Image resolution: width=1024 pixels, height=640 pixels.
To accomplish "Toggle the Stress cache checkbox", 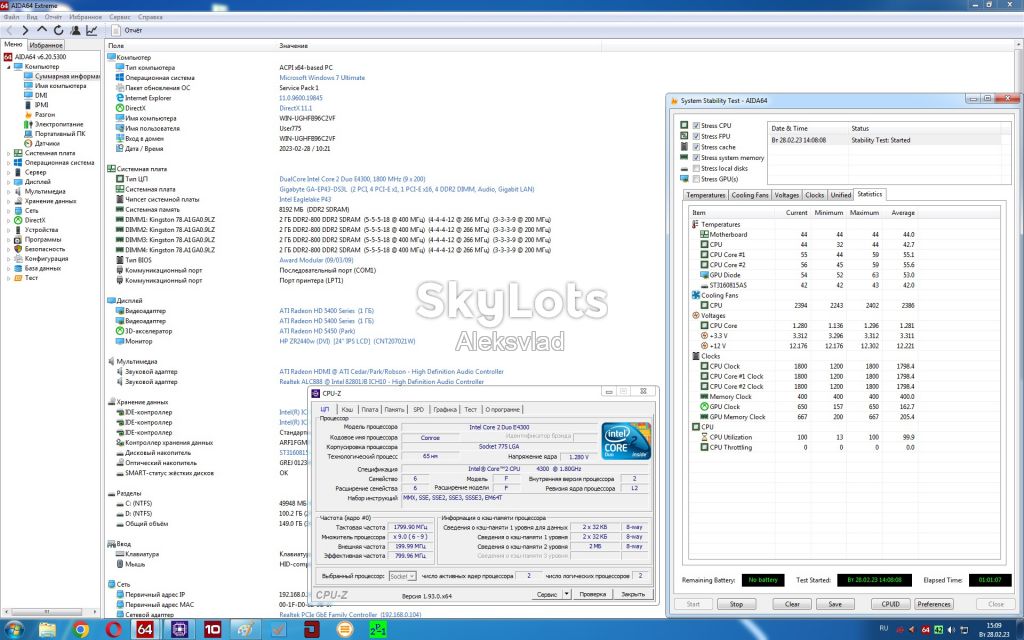I will [x=696, y=147].
